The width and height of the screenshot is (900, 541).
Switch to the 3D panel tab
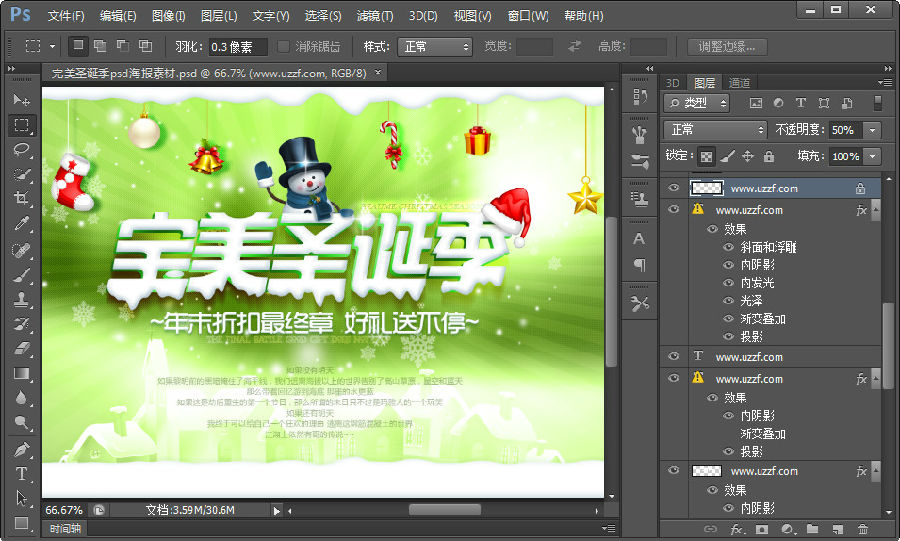[673, 83]
